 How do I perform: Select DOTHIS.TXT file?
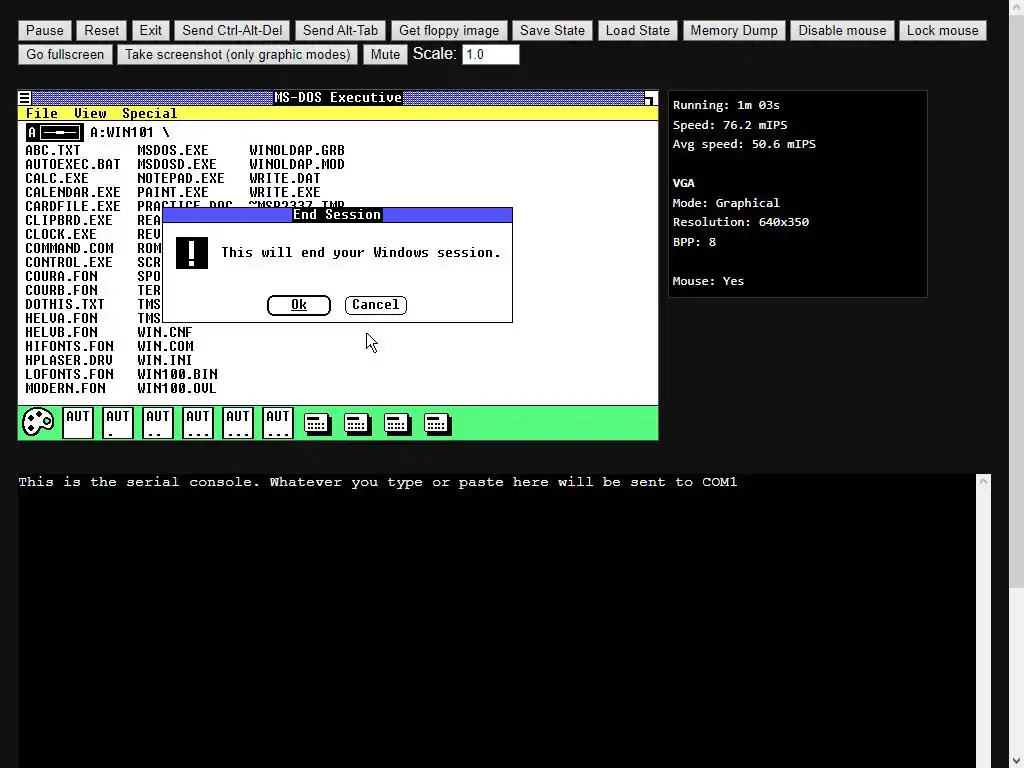tap(65, 304)
